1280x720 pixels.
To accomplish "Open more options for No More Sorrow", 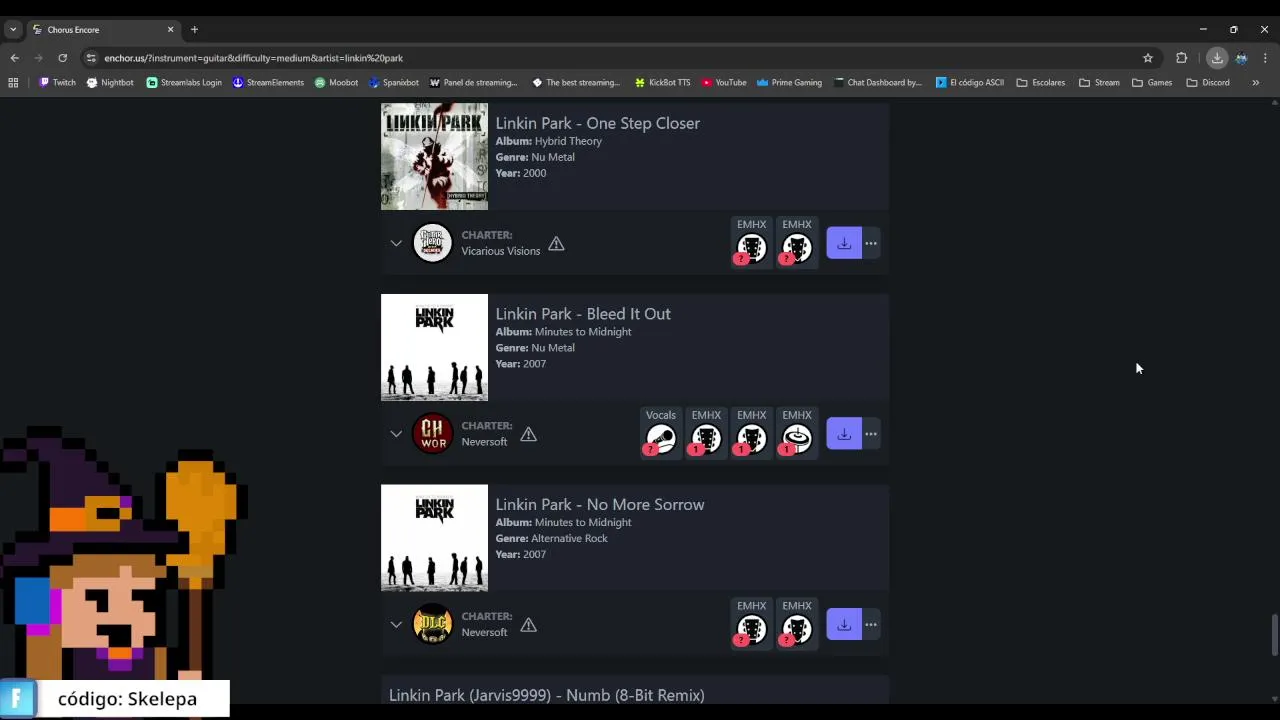I will click(871, 625).
